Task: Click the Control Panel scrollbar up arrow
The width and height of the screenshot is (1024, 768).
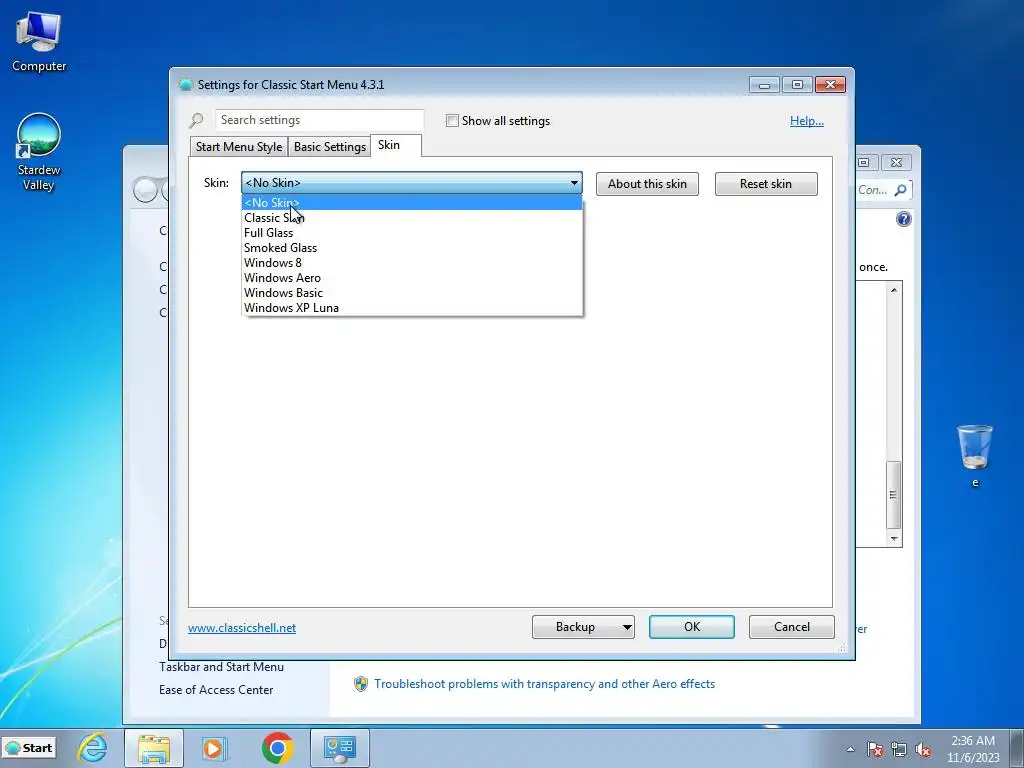Action: 894,289
